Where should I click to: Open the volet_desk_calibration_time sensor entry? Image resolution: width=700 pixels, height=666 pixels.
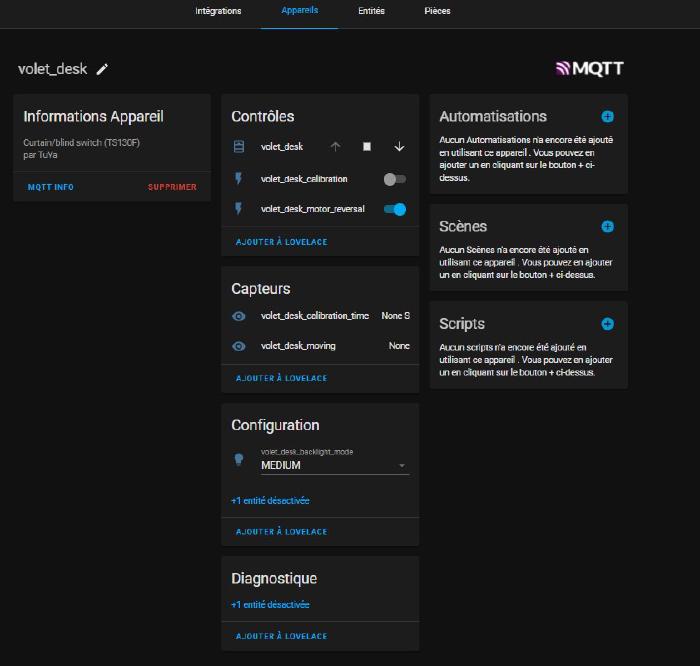(x=314, y=316)
